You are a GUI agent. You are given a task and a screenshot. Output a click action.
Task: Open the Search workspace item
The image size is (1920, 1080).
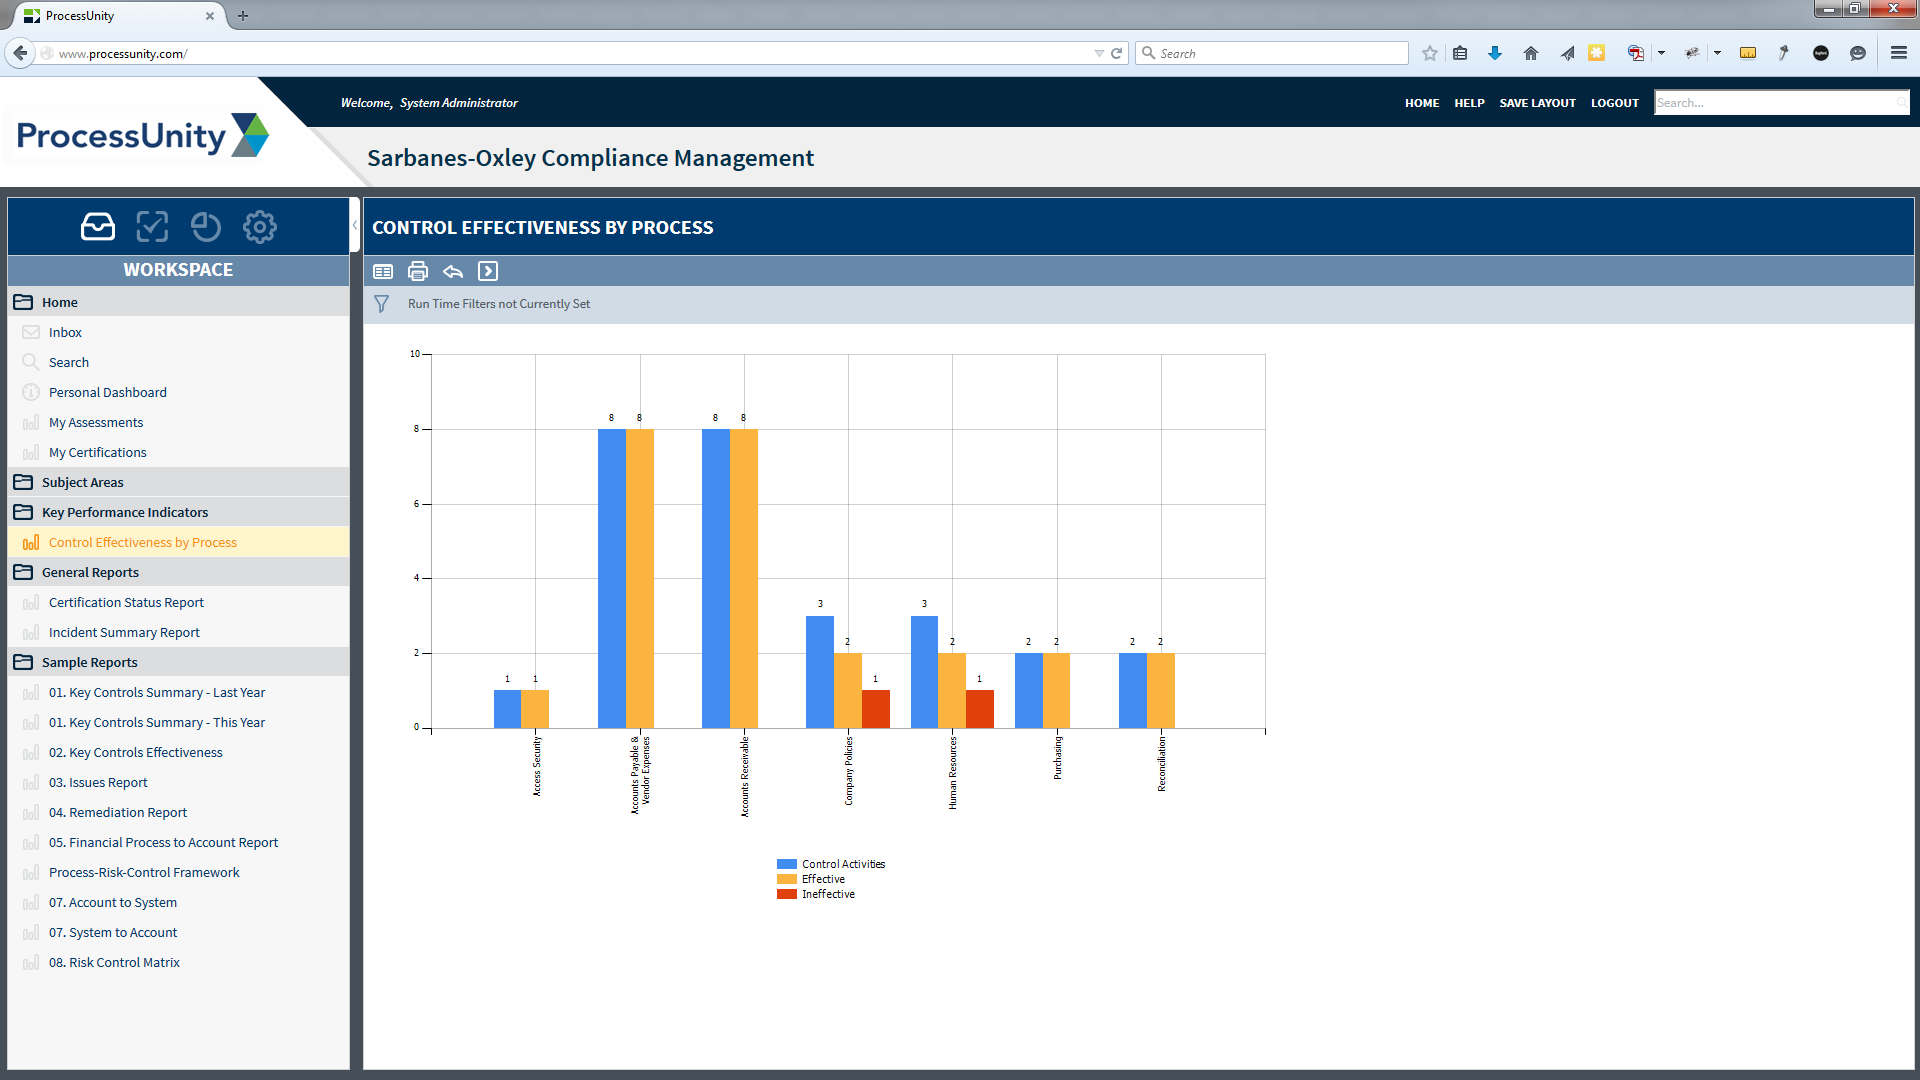click(69, 362)
